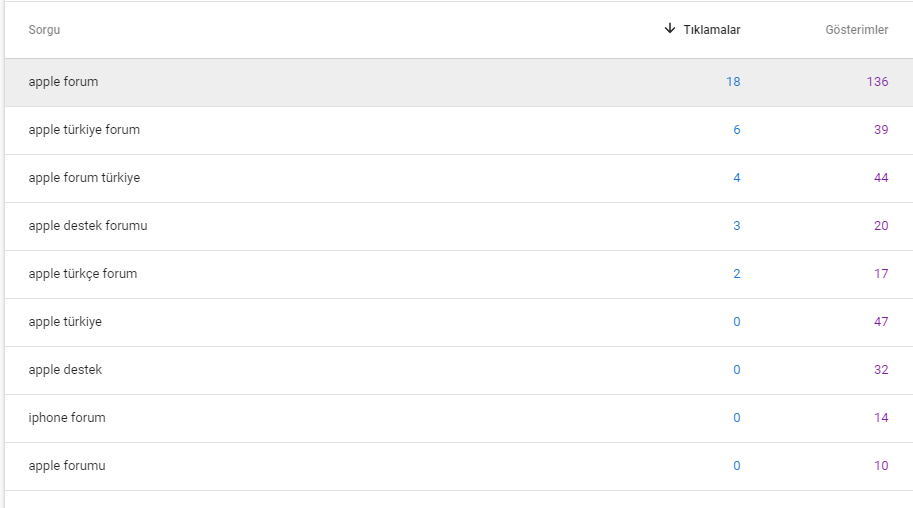Open the "apple forum türkiye" query

(459, 178)
